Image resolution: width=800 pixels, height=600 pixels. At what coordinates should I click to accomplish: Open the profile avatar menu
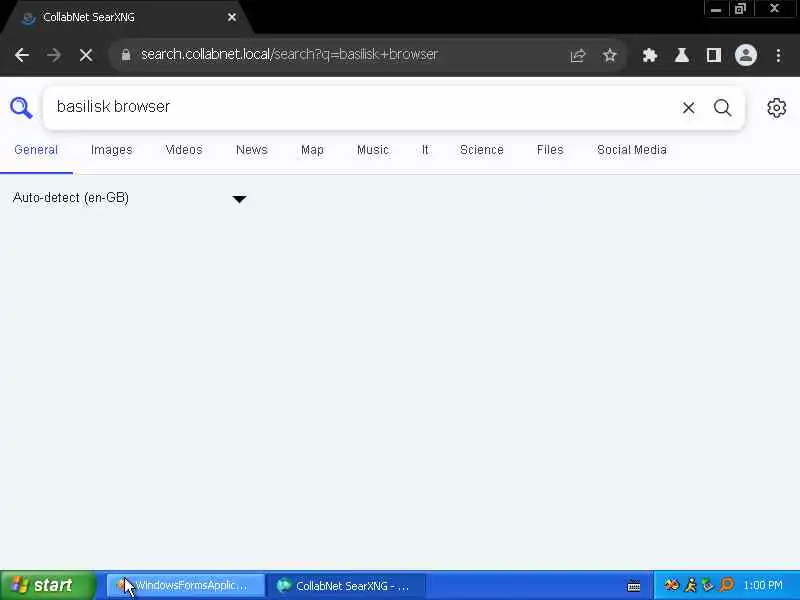(745, 55)
